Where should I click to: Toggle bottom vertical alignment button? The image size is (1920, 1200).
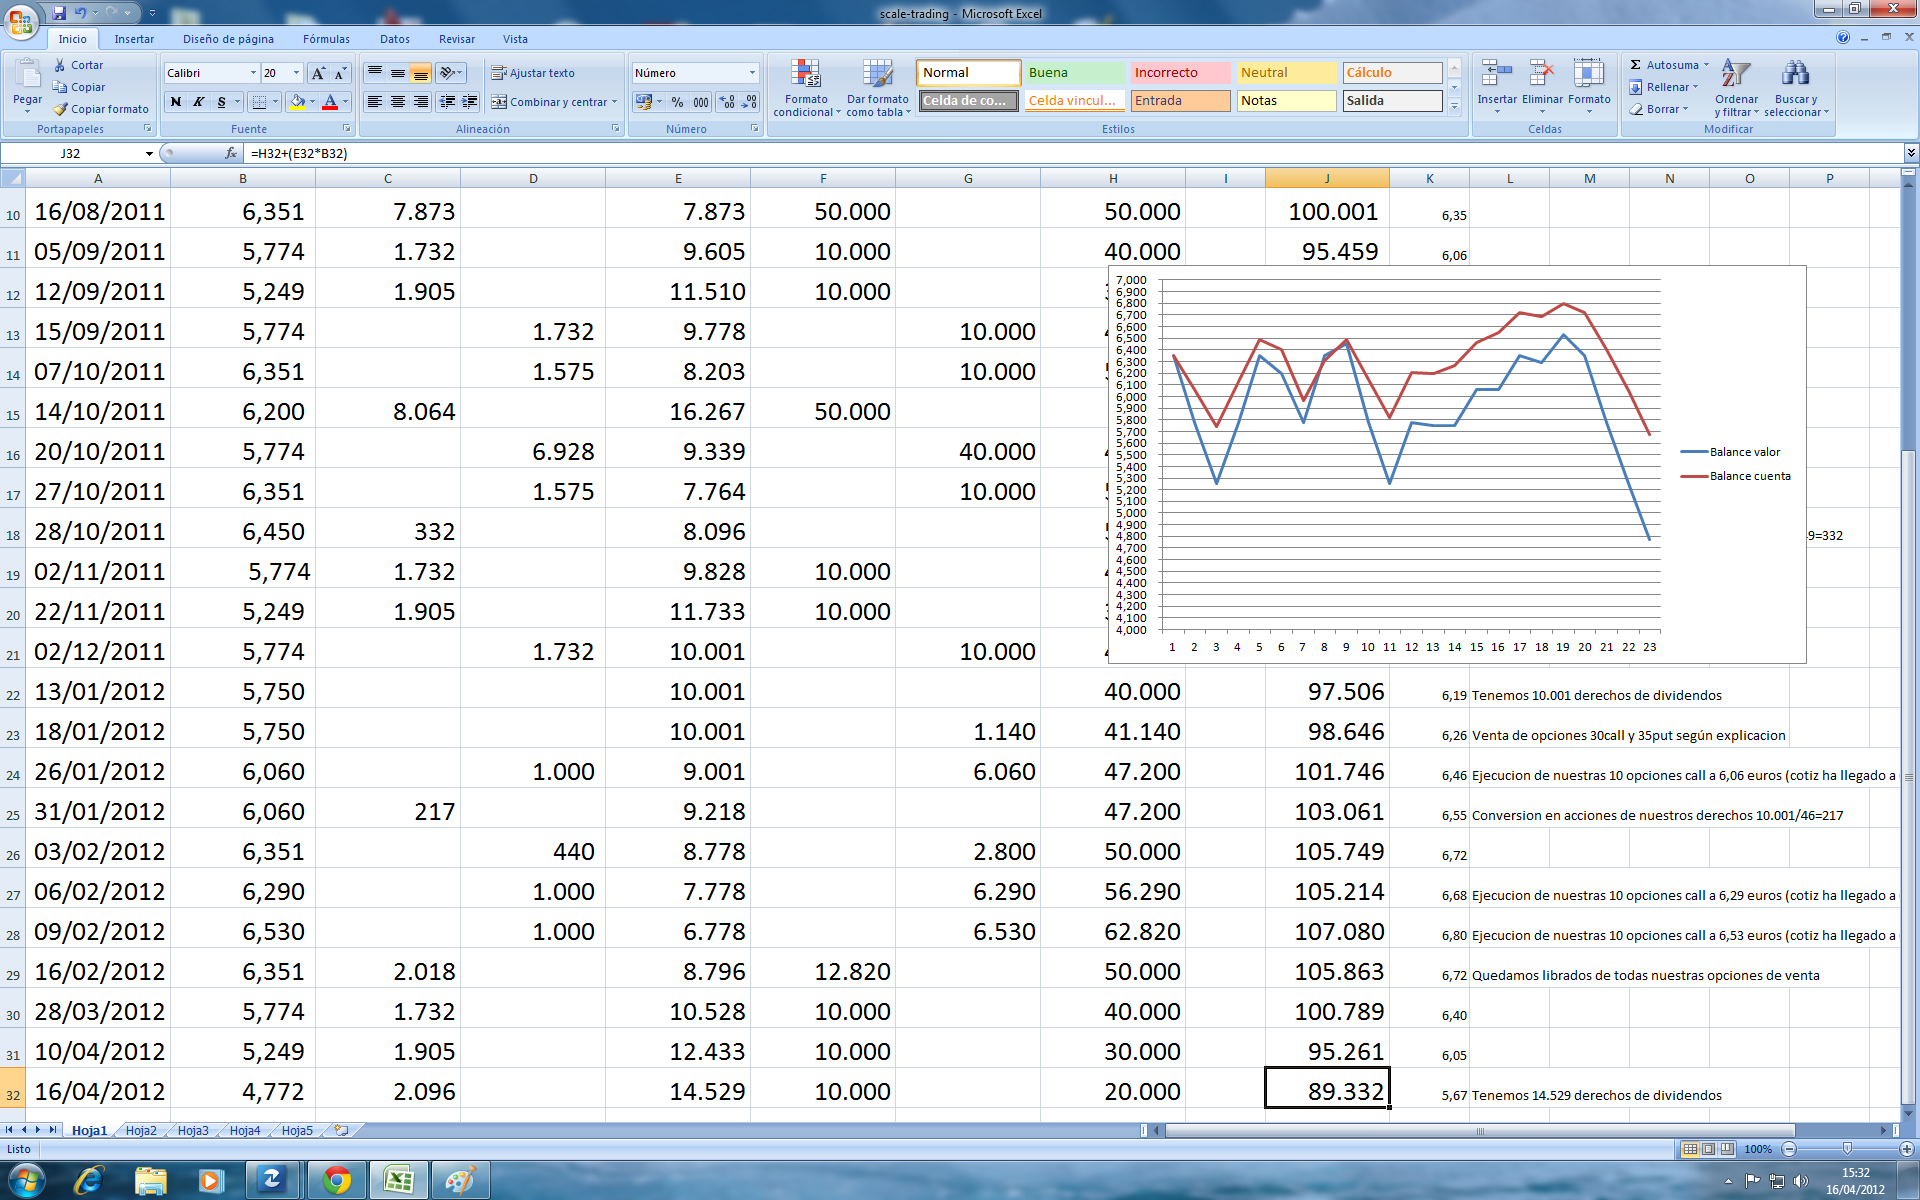(x=421, y=73)
